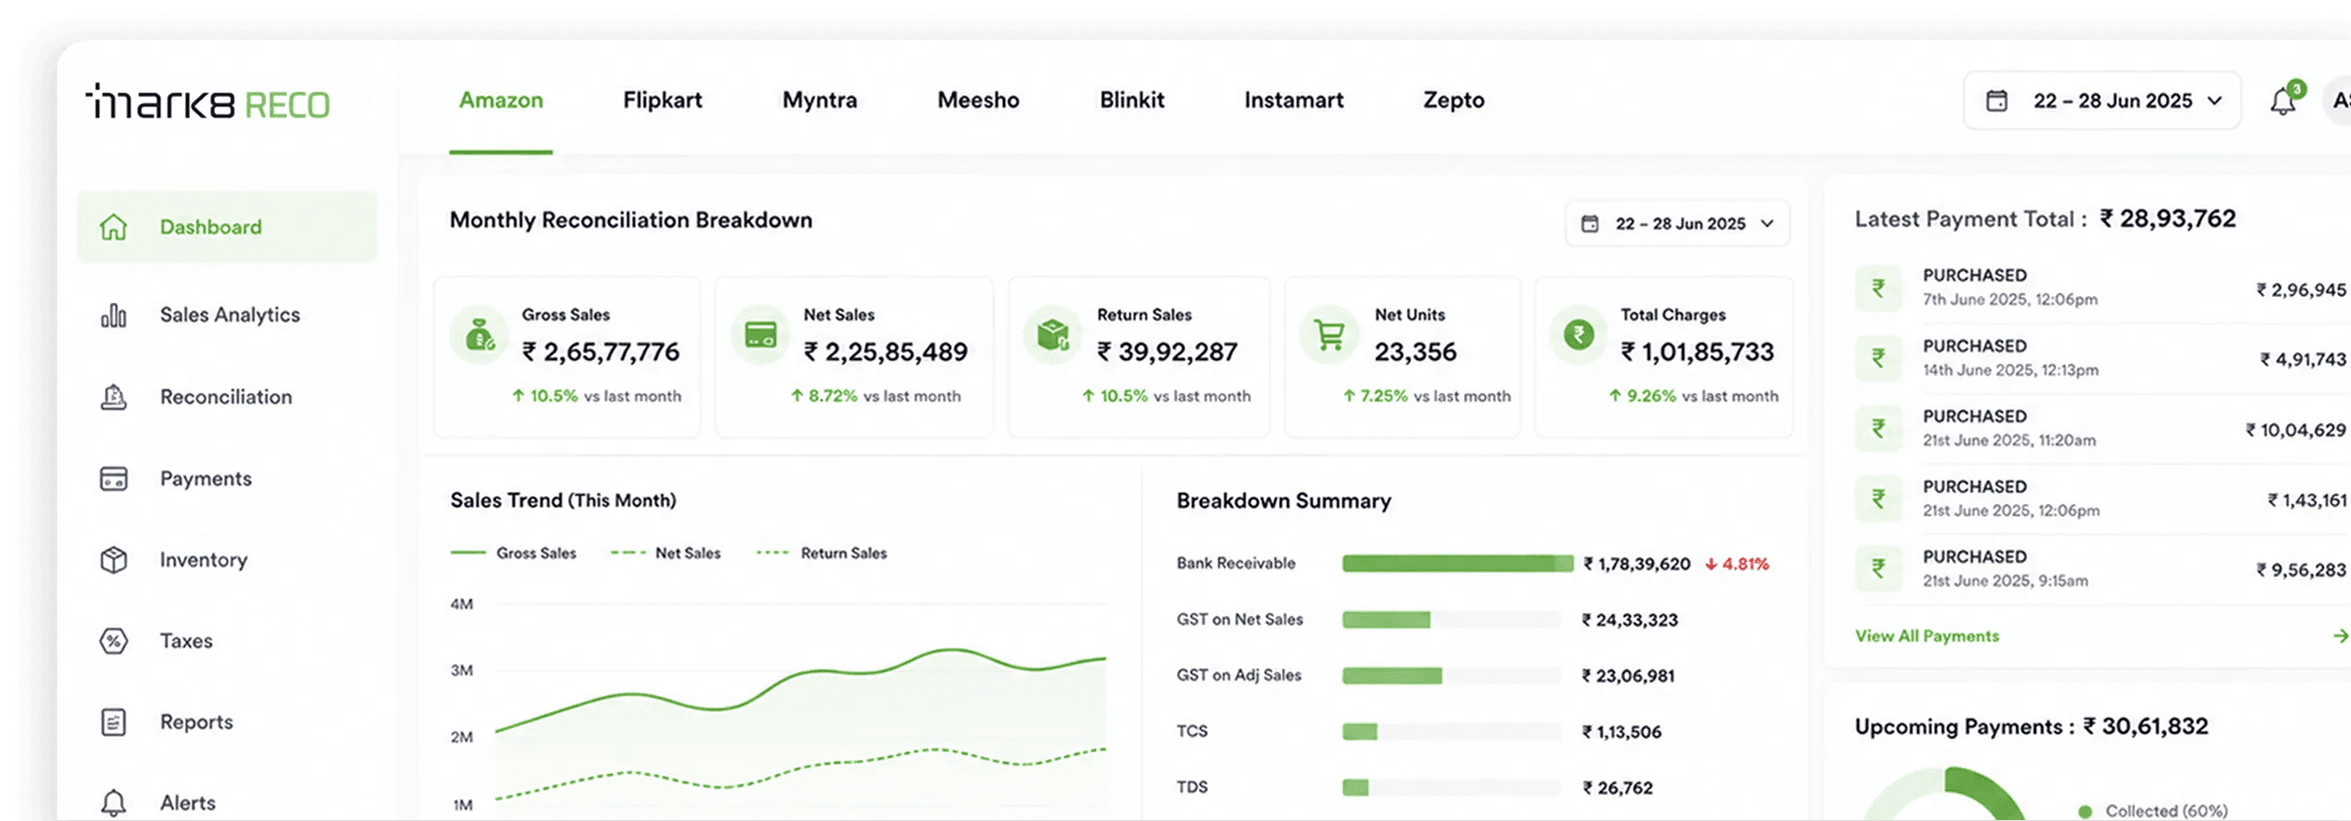2351x821 pixels.
Task: Click the Sales Analytics bar chart icon
Action: 114,315
